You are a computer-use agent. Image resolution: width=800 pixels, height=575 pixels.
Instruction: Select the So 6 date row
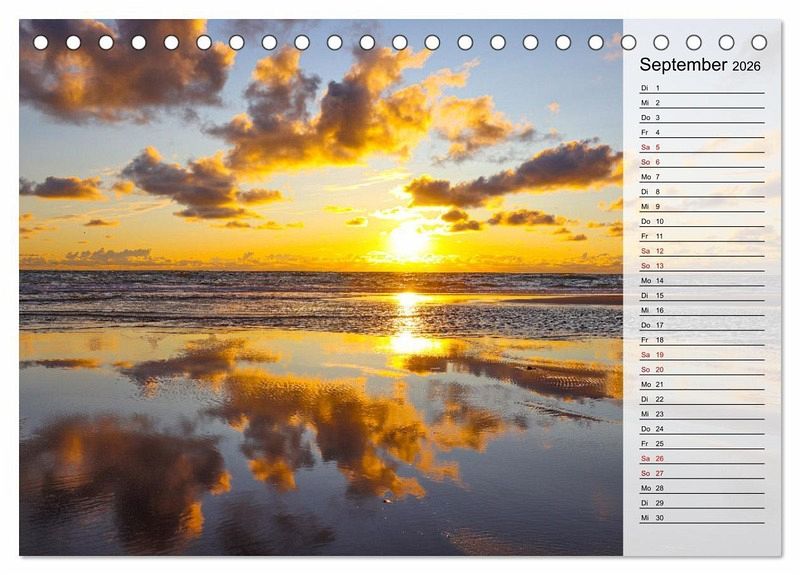(701, 162)
